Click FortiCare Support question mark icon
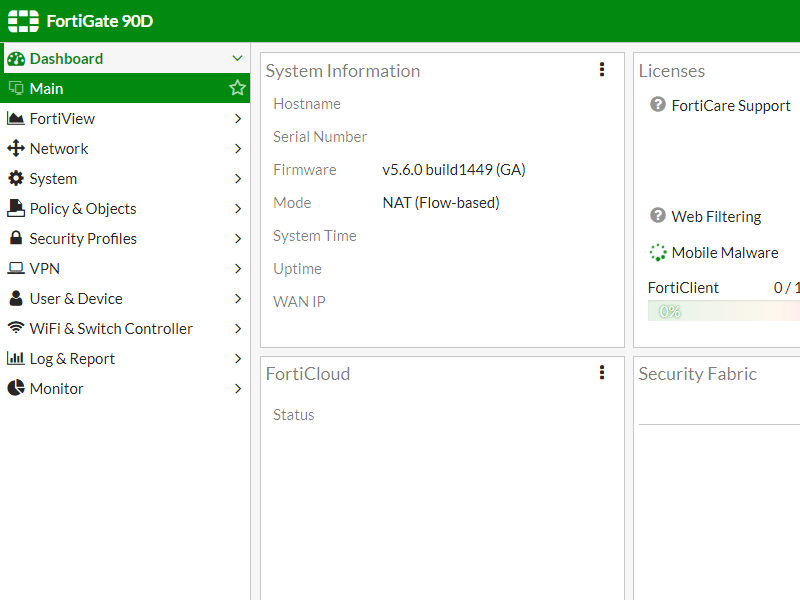This screenshot has height=600, width=800. point(658,105)
